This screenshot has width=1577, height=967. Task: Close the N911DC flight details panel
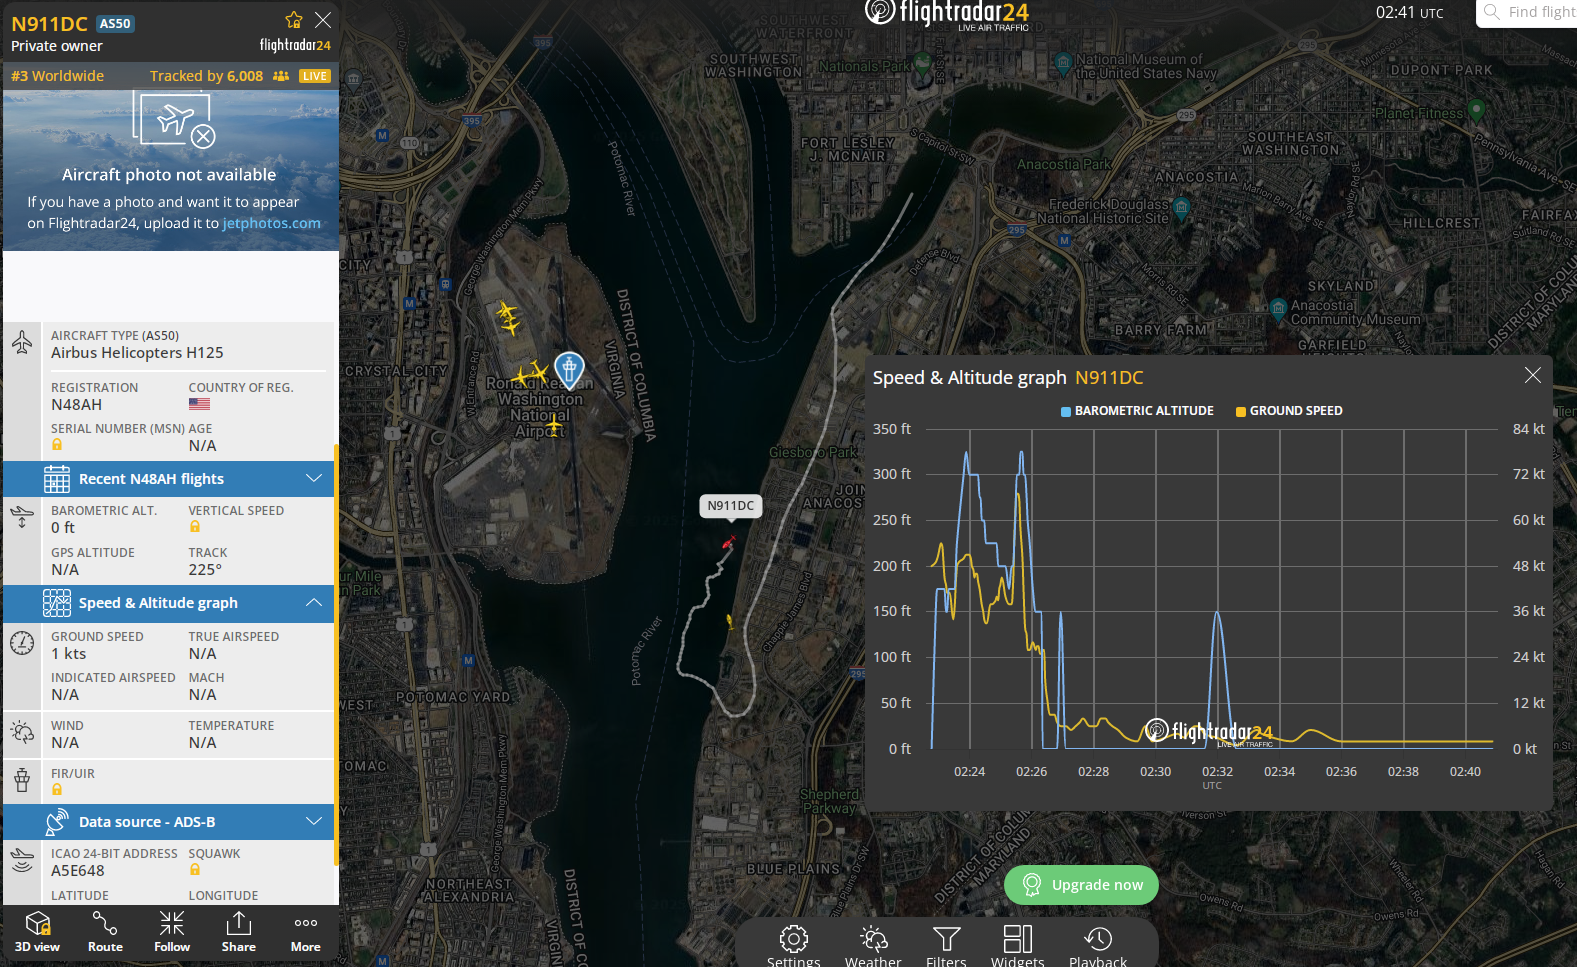pos(323,20)
